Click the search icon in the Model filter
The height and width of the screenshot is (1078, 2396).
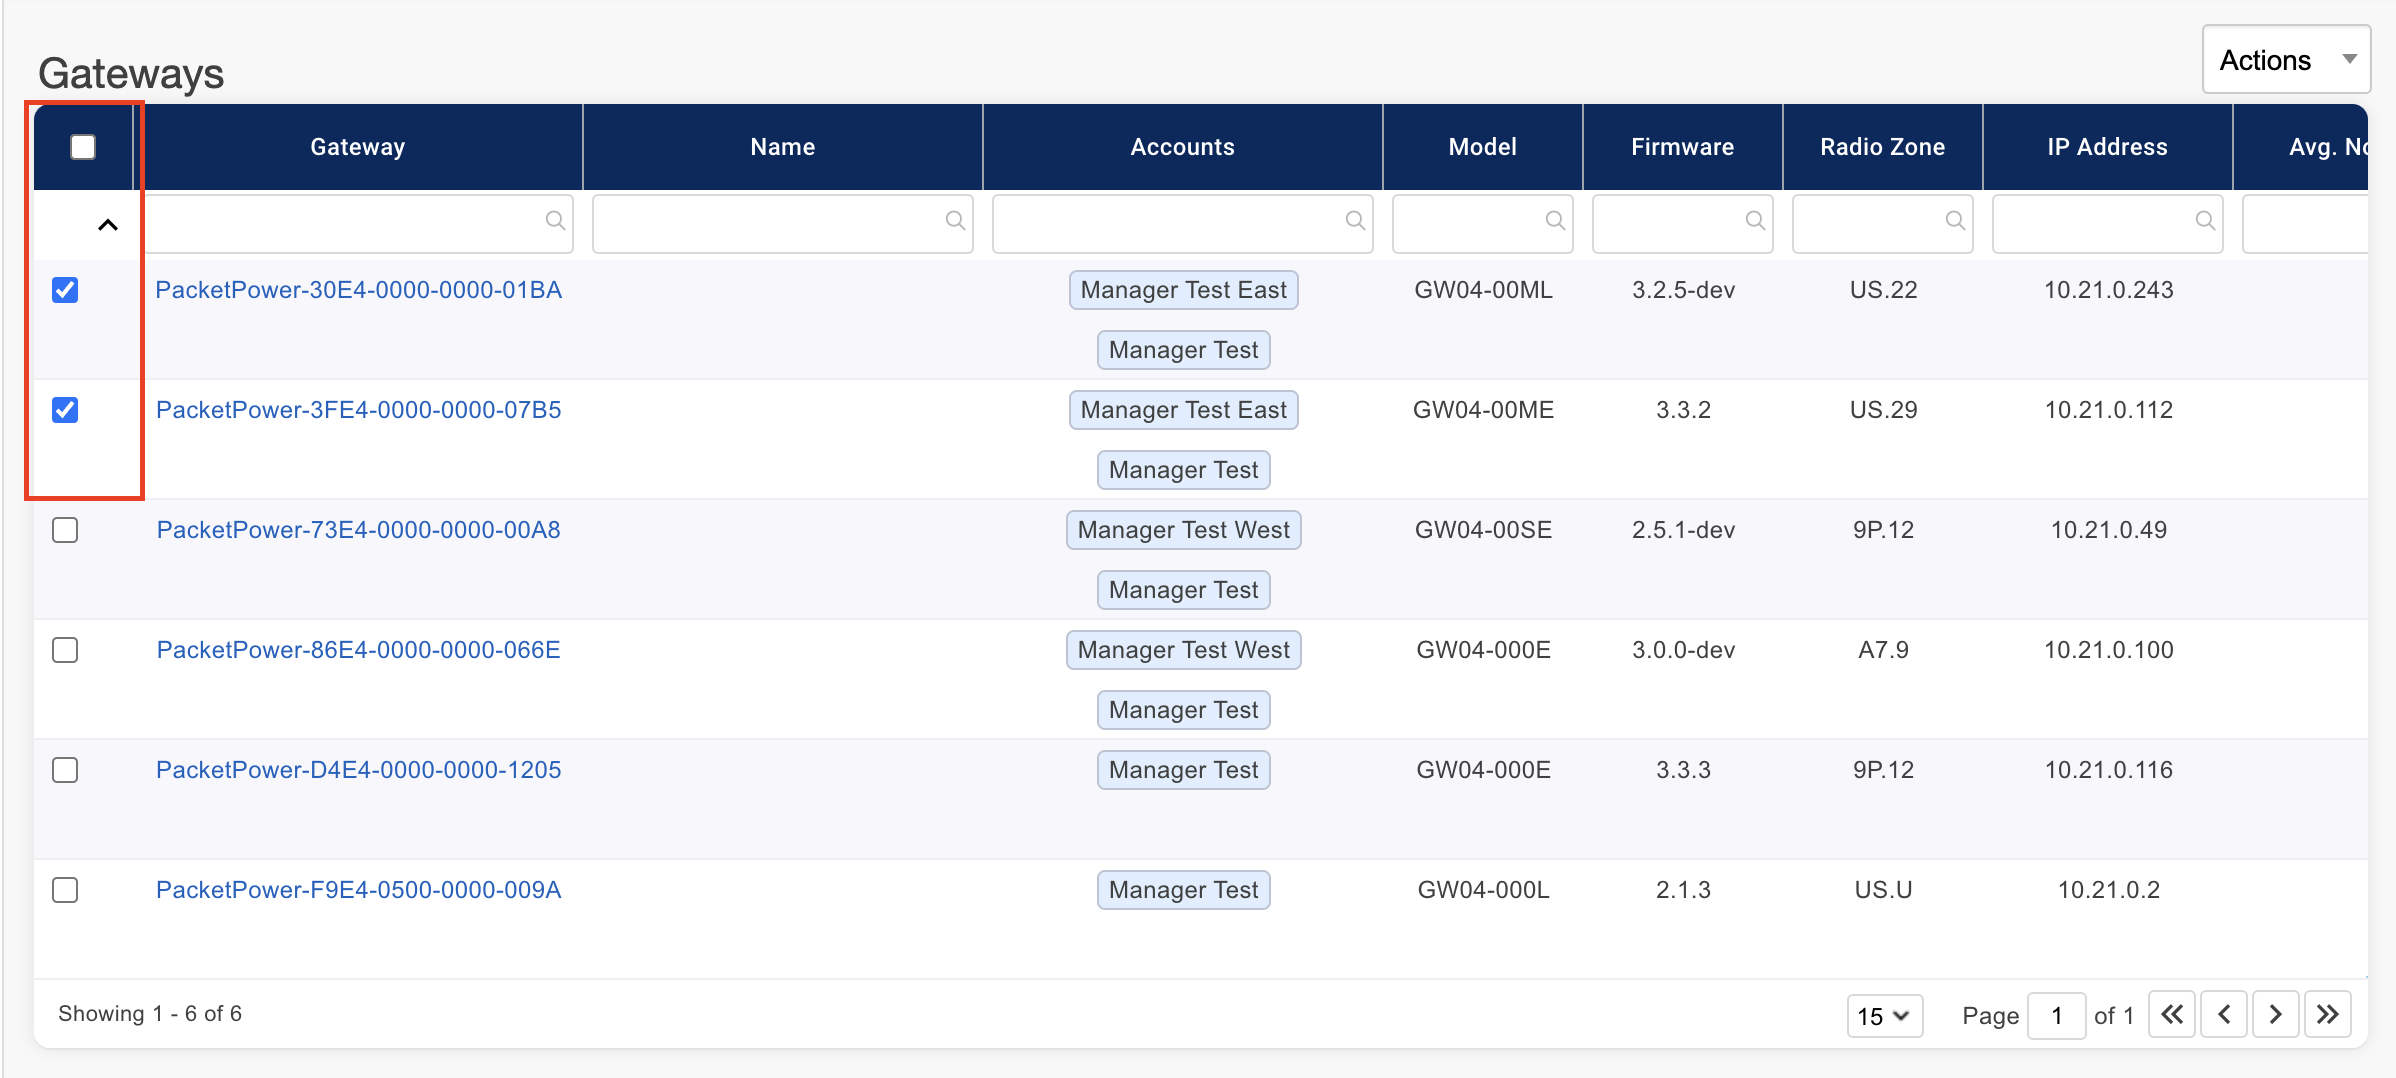(1555, 221)
